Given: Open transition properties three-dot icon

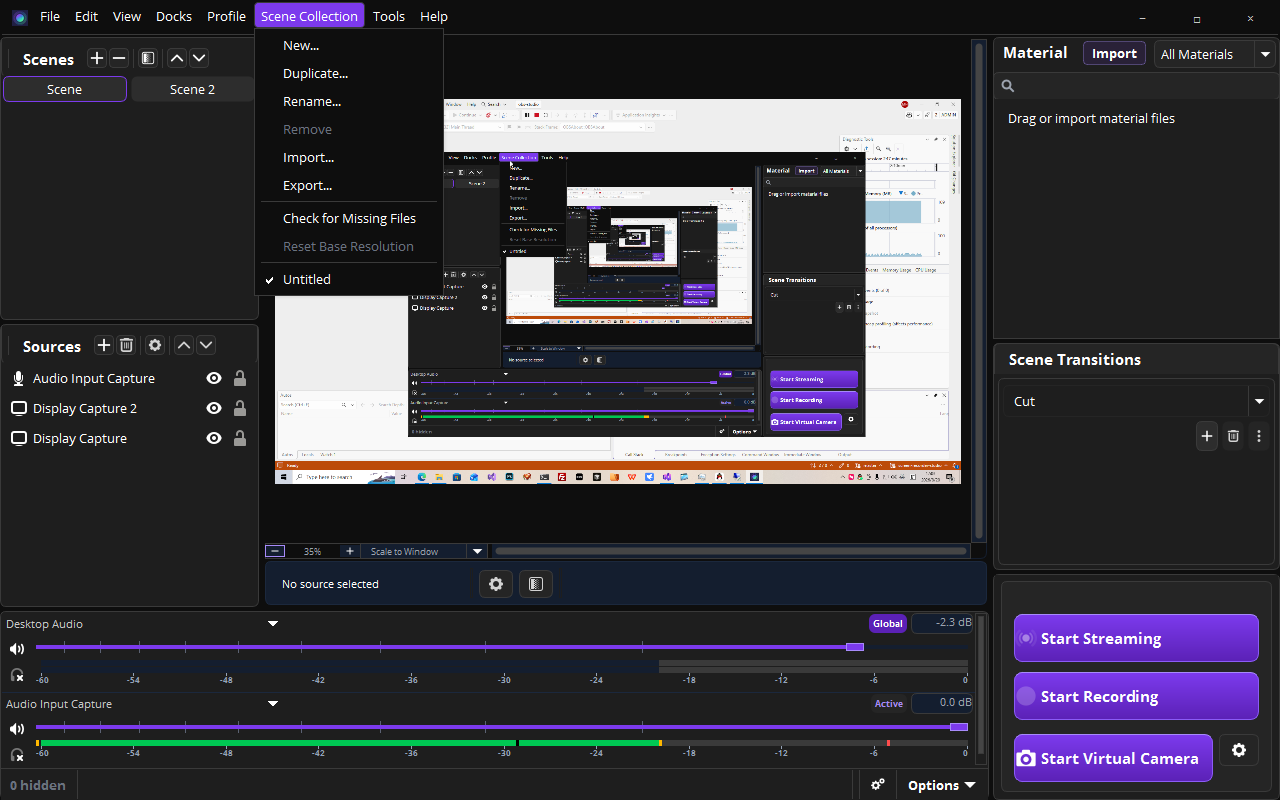Looking at the screenshot, I should (x=1259, y=436).
